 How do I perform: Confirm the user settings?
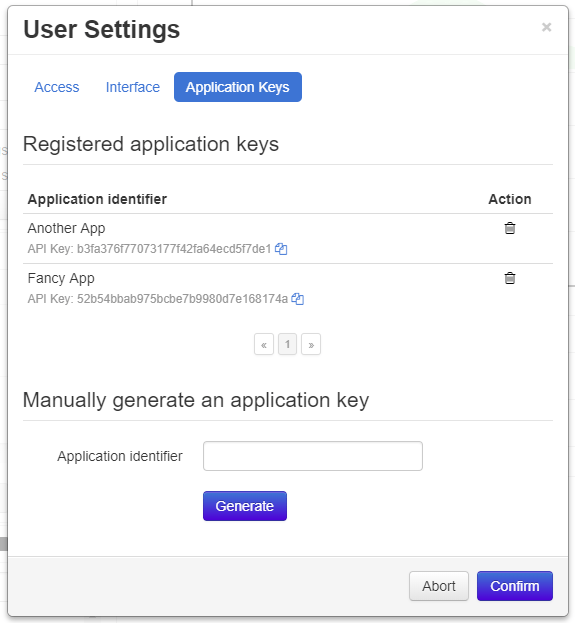coord(515,586)
